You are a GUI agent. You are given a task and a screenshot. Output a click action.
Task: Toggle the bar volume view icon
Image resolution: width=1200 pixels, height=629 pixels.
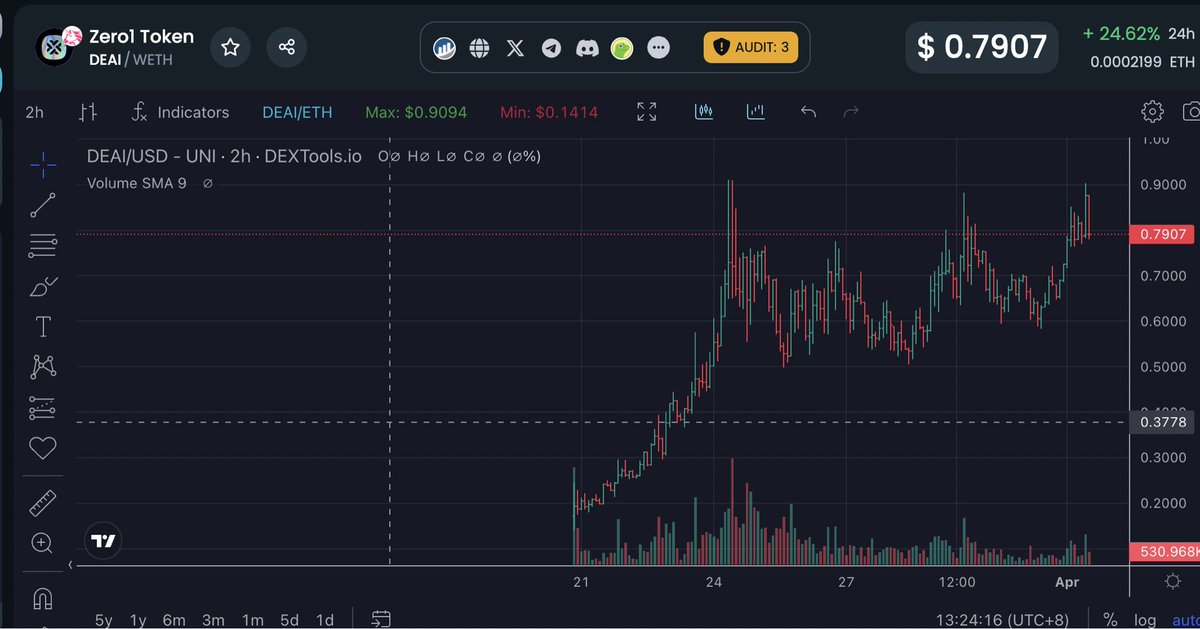755,112
